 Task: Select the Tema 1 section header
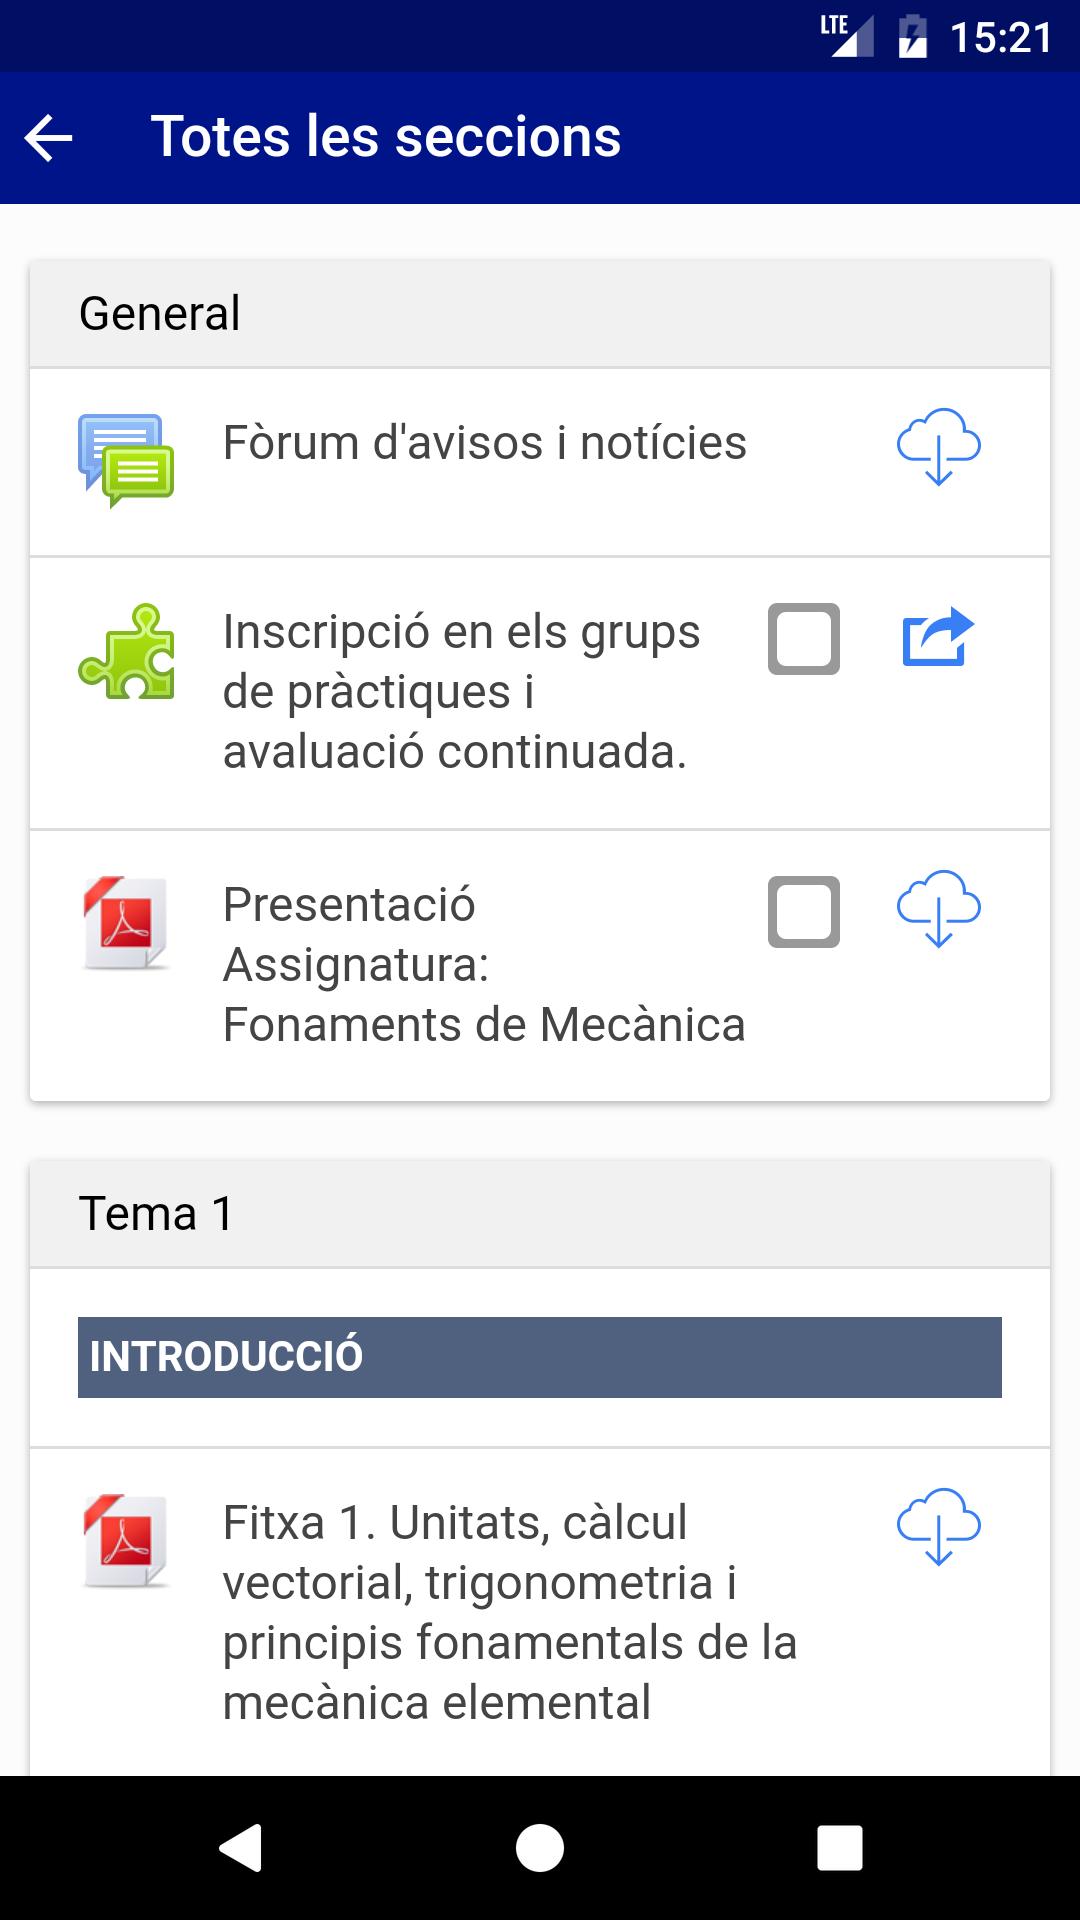[540, 1214]
